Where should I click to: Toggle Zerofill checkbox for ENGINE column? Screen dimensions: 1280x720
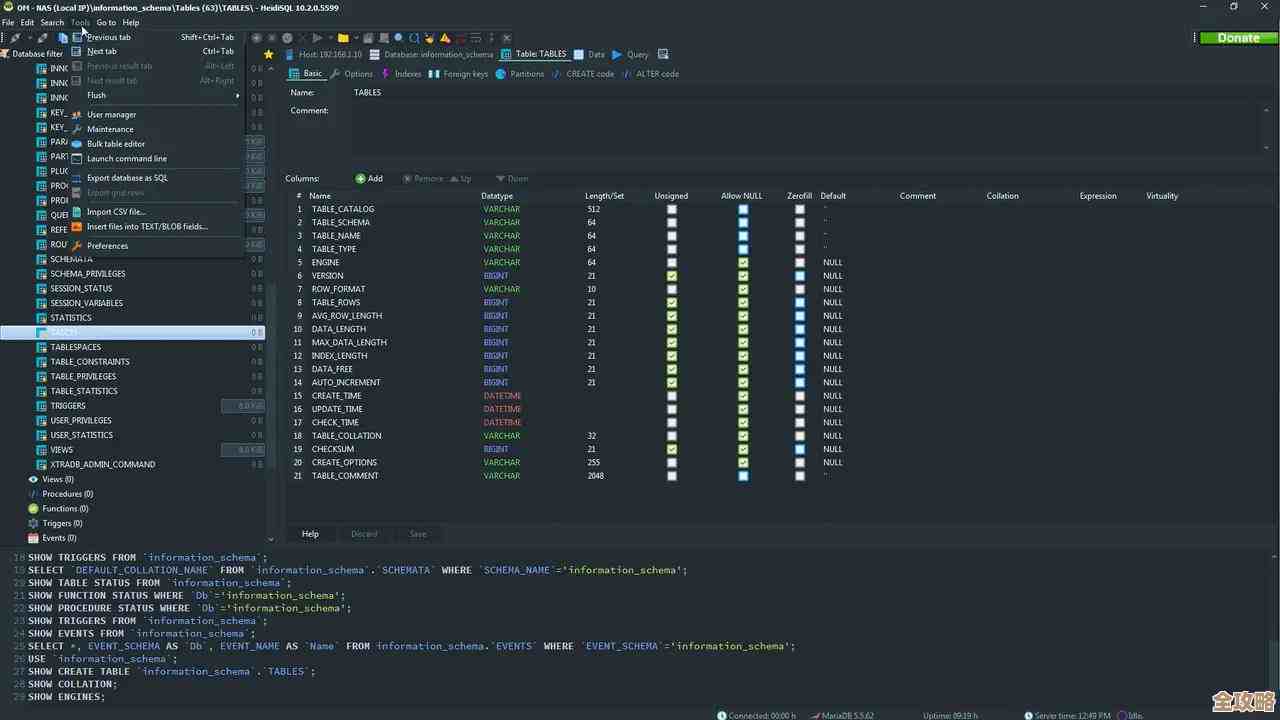(x=799, y=262)
